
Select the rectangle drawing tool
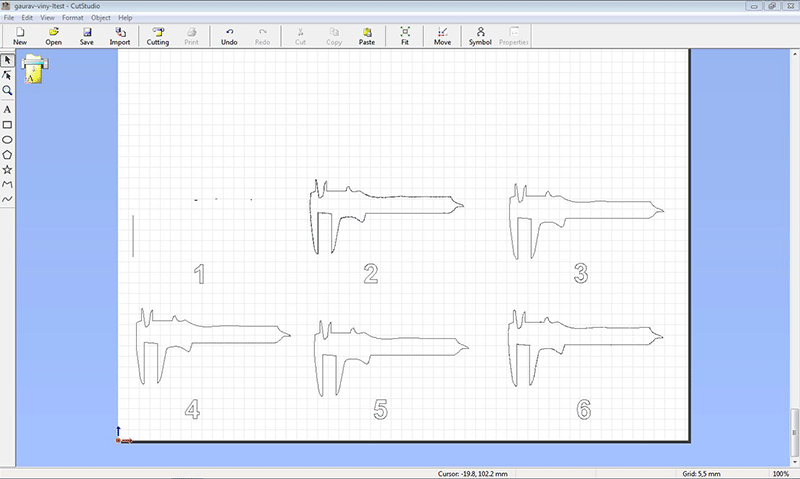pyautogui.click(x=7, y=124)
